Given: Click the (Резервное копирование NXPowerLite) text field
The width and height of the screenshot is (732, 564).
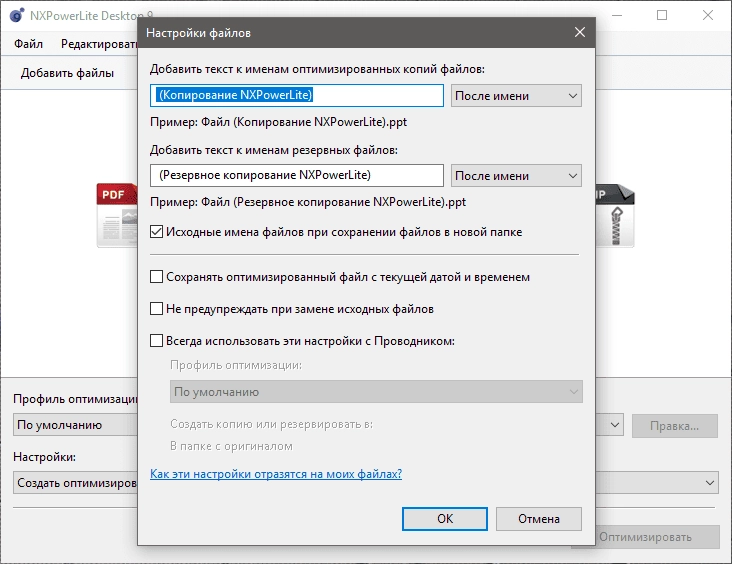Looking at the screenshot, I should tap(297, 175).
